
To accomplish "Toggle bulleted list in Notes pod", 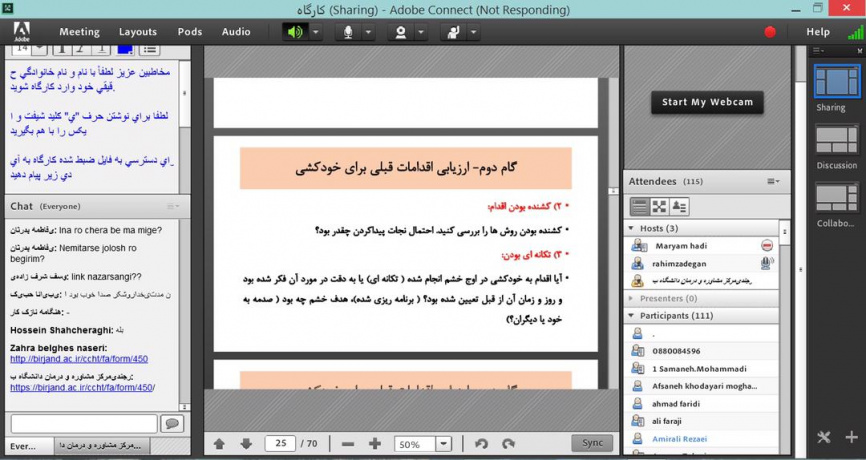I will point(149,49).
